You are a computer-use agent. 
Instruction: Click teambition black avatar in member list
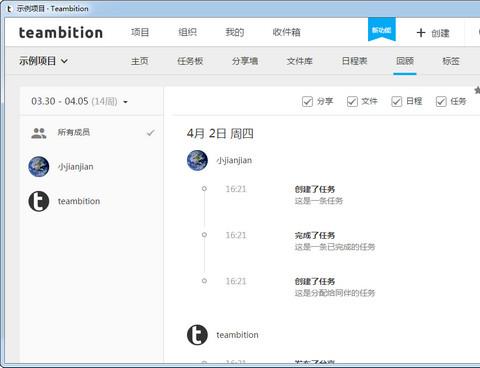pyautogui.click(x=39, y=201)
